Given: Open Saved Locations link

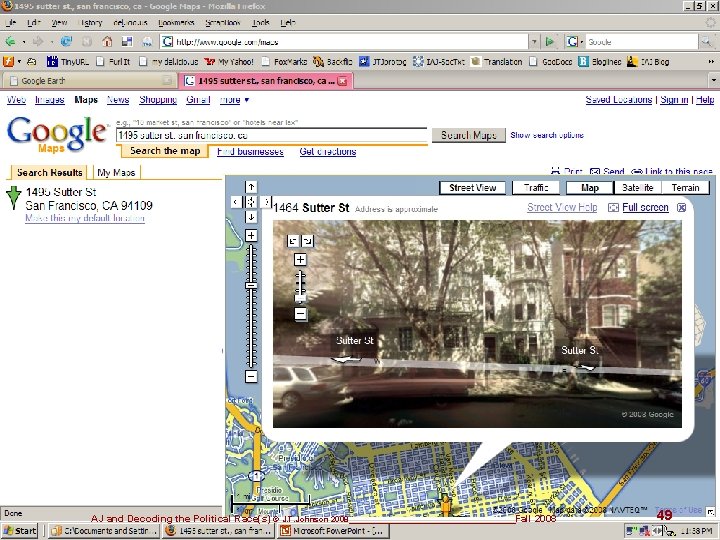Looking at the screenshot, I should point(619,100).
